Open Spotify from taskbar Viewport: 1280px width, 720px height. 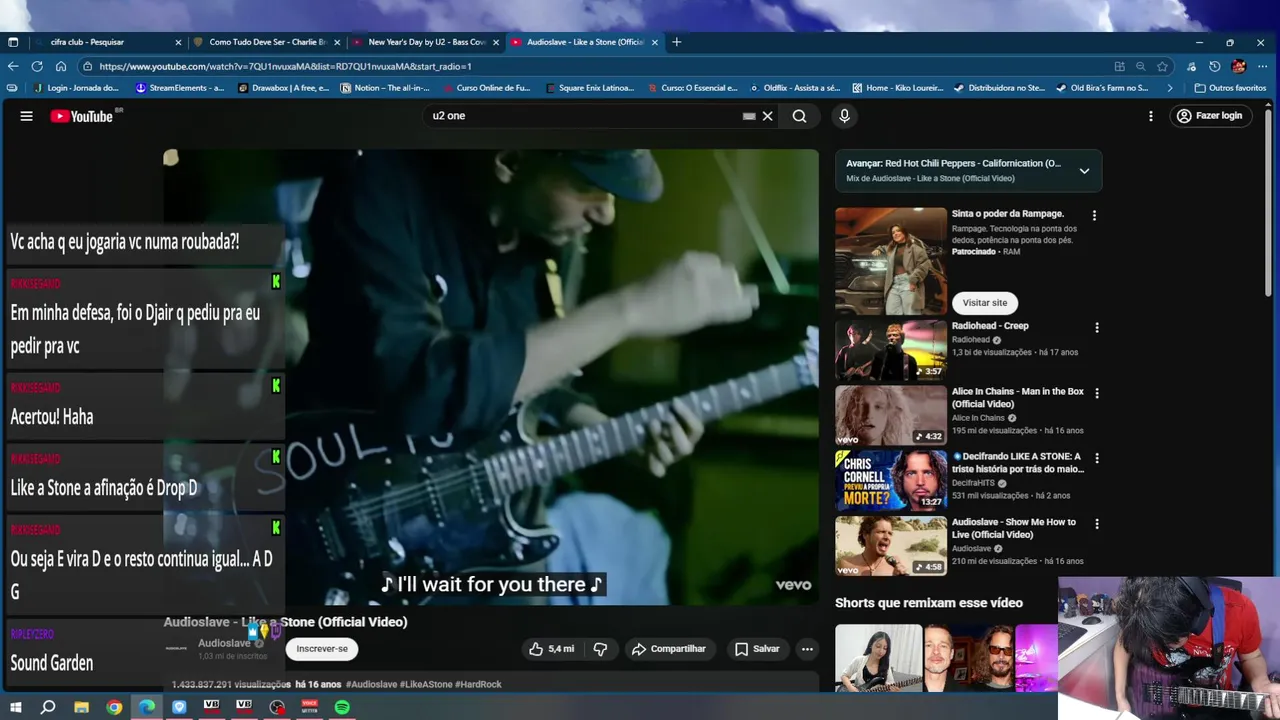pyautogui.click(x=342, y=707)
